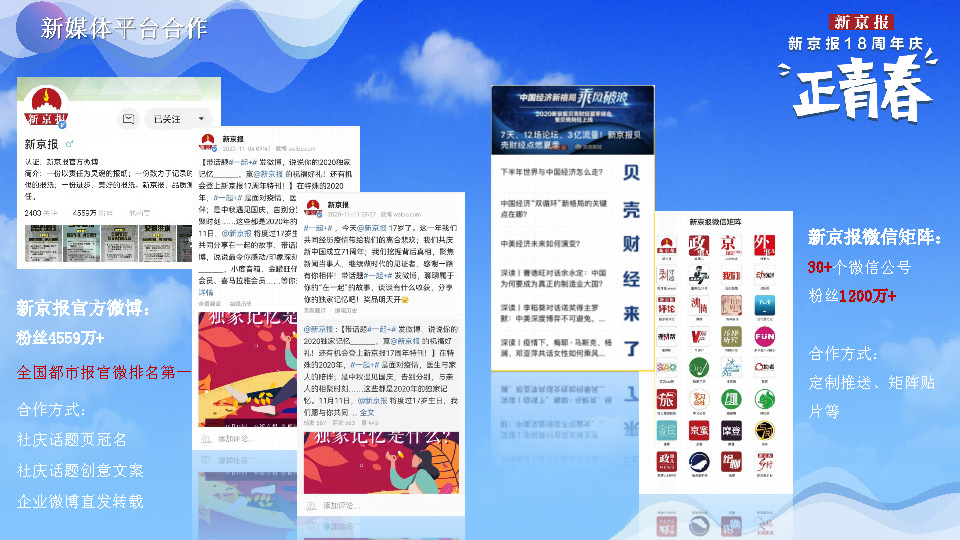Screen dimensions: 960x540
Task: Click the 全文 link in the Weibo post
Action: 367,411
